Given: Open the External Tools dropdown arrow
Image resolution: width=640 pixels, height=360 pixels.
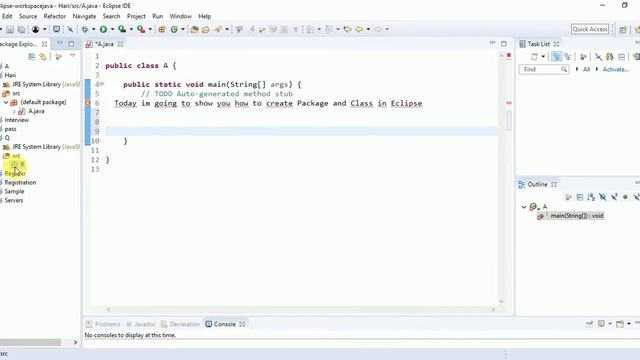Looking at the screenshot, I should pos(150,29).
